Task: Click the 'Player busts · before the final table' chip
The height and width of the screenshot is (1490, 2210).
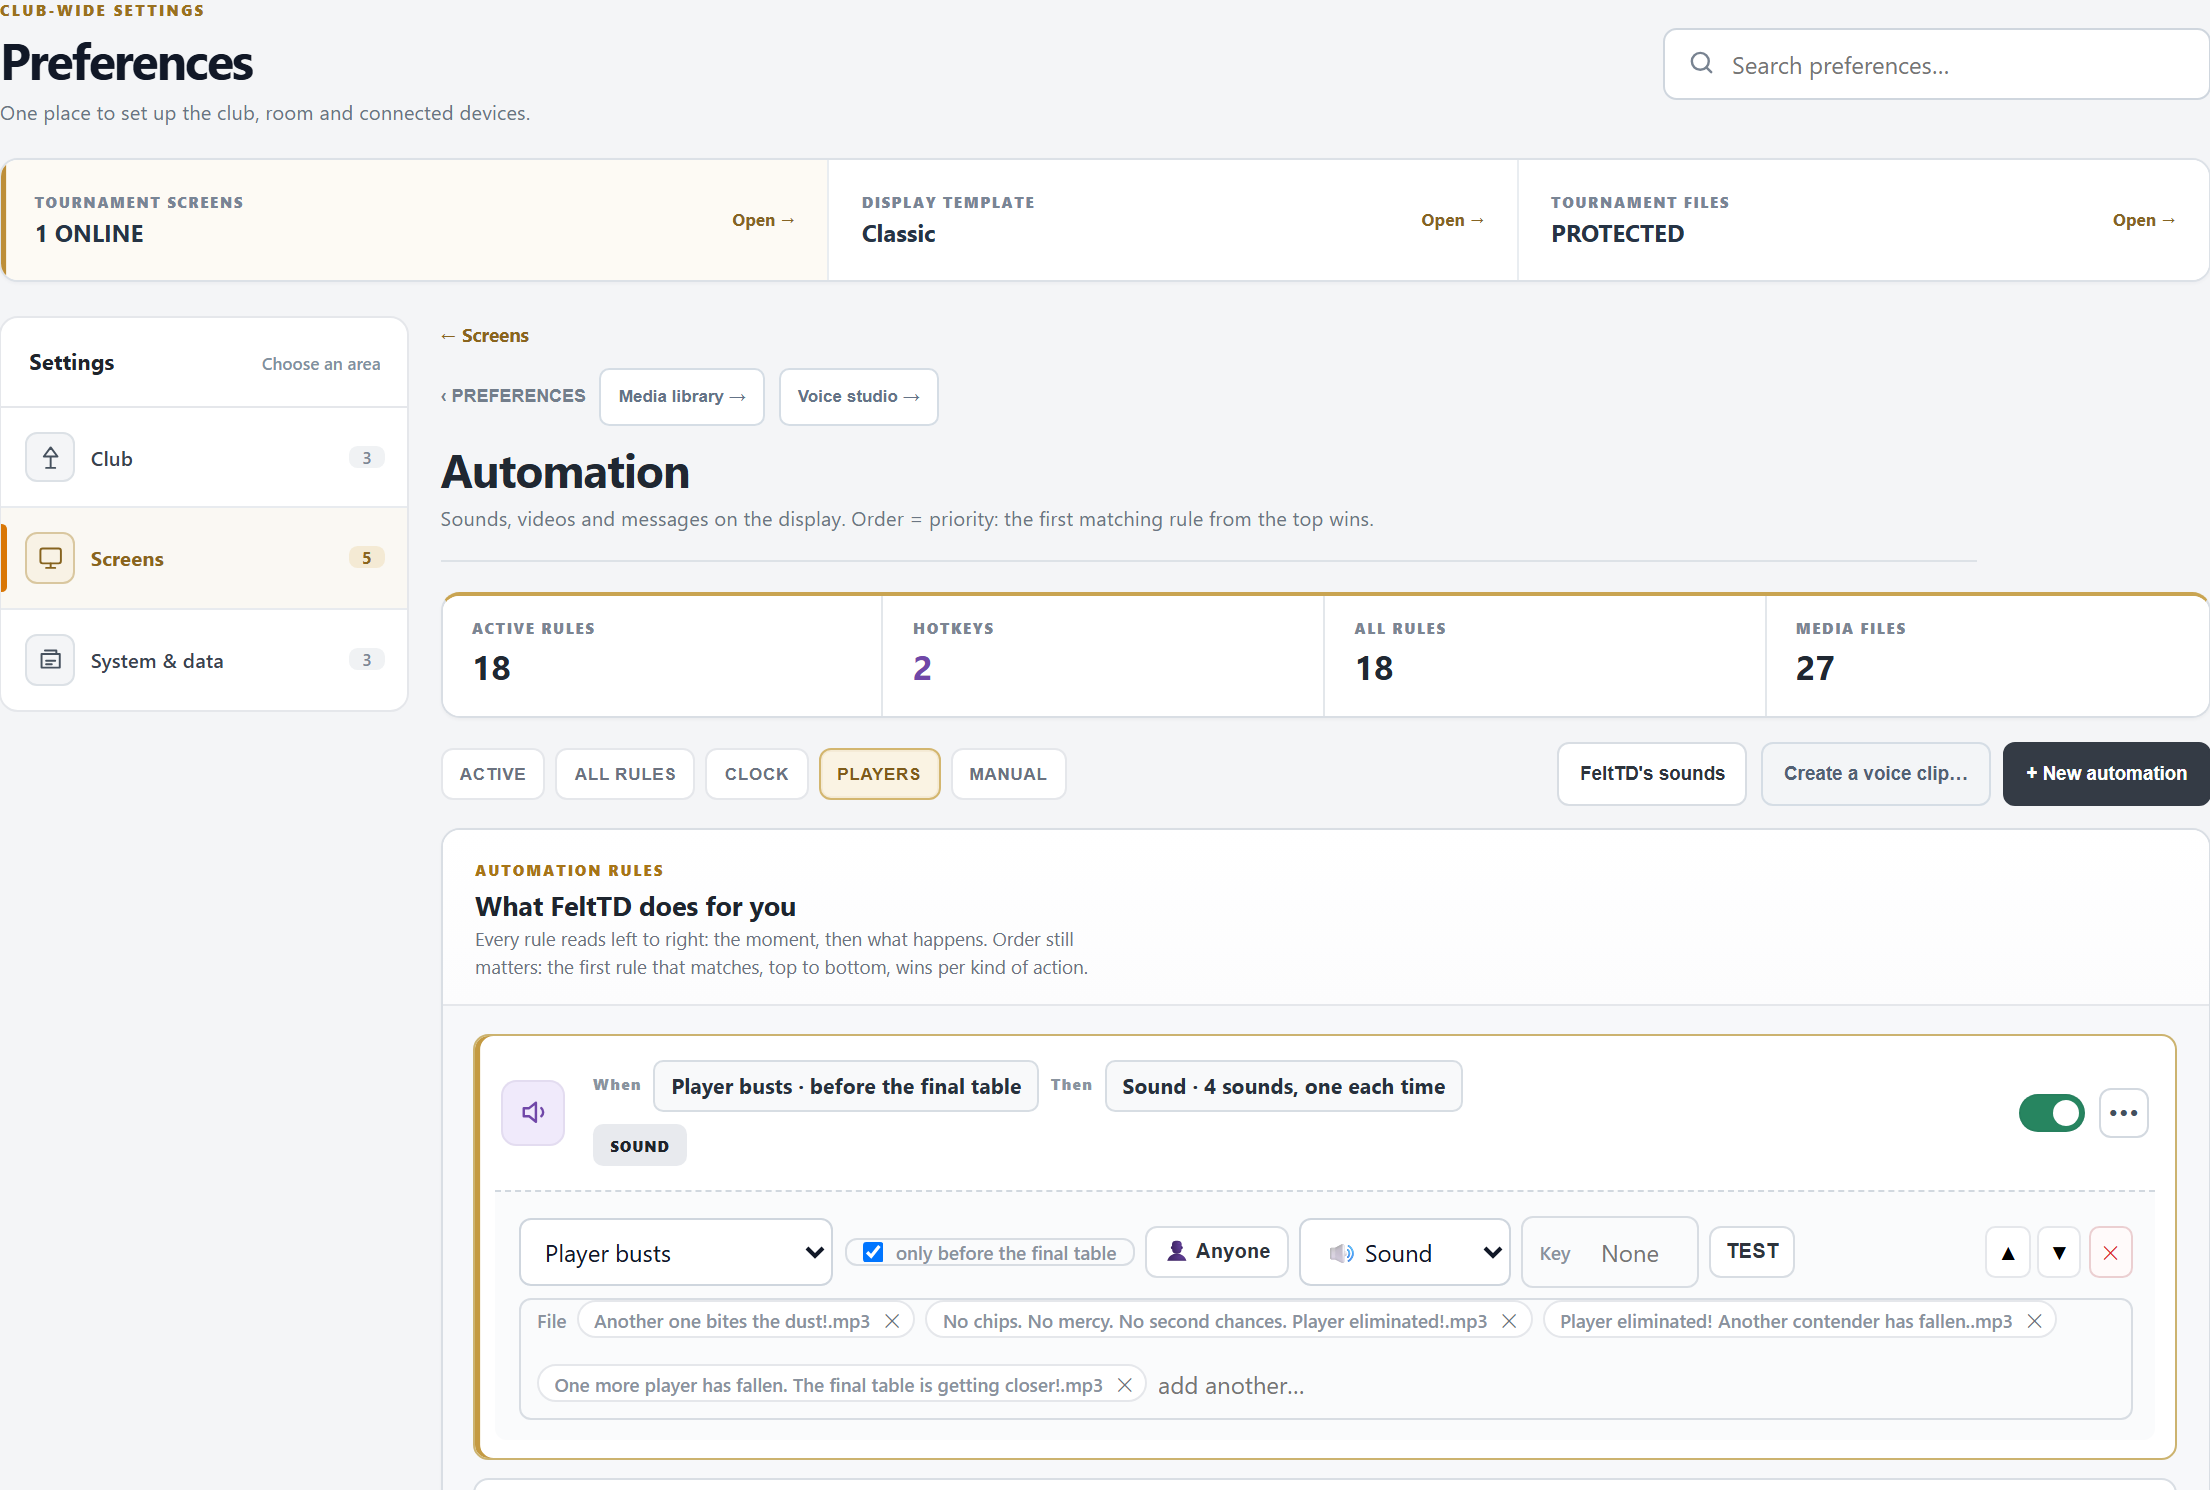Action: coord(846,1086)
